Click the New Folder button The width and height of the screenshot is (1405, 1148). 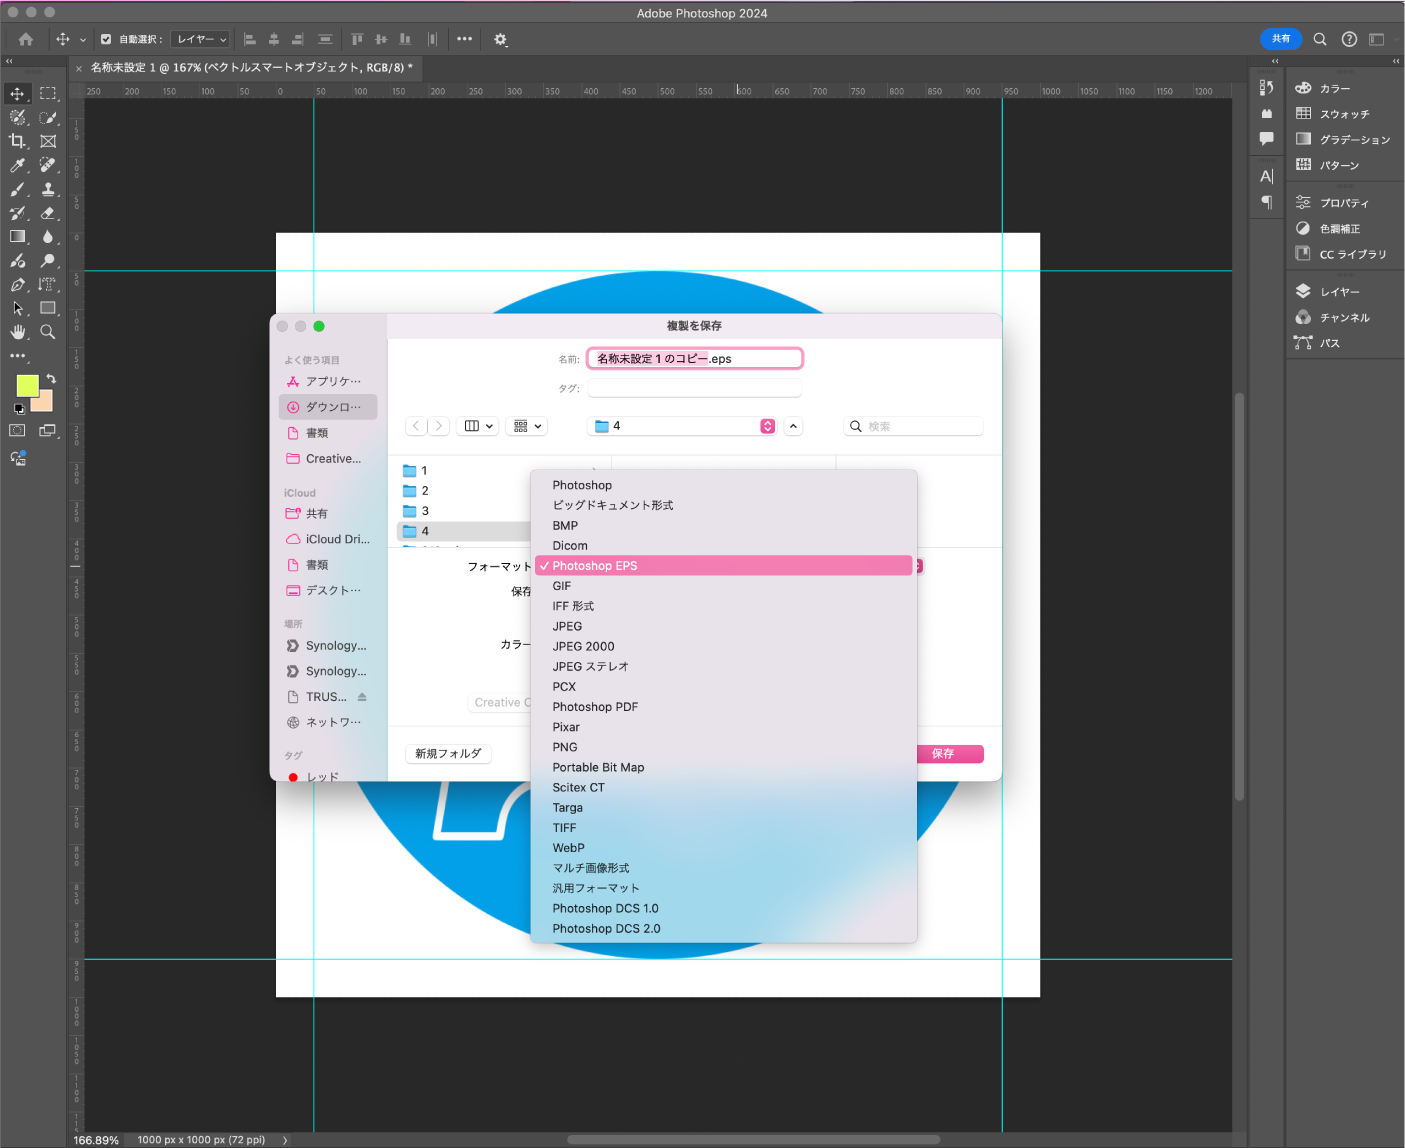point(448,754)
